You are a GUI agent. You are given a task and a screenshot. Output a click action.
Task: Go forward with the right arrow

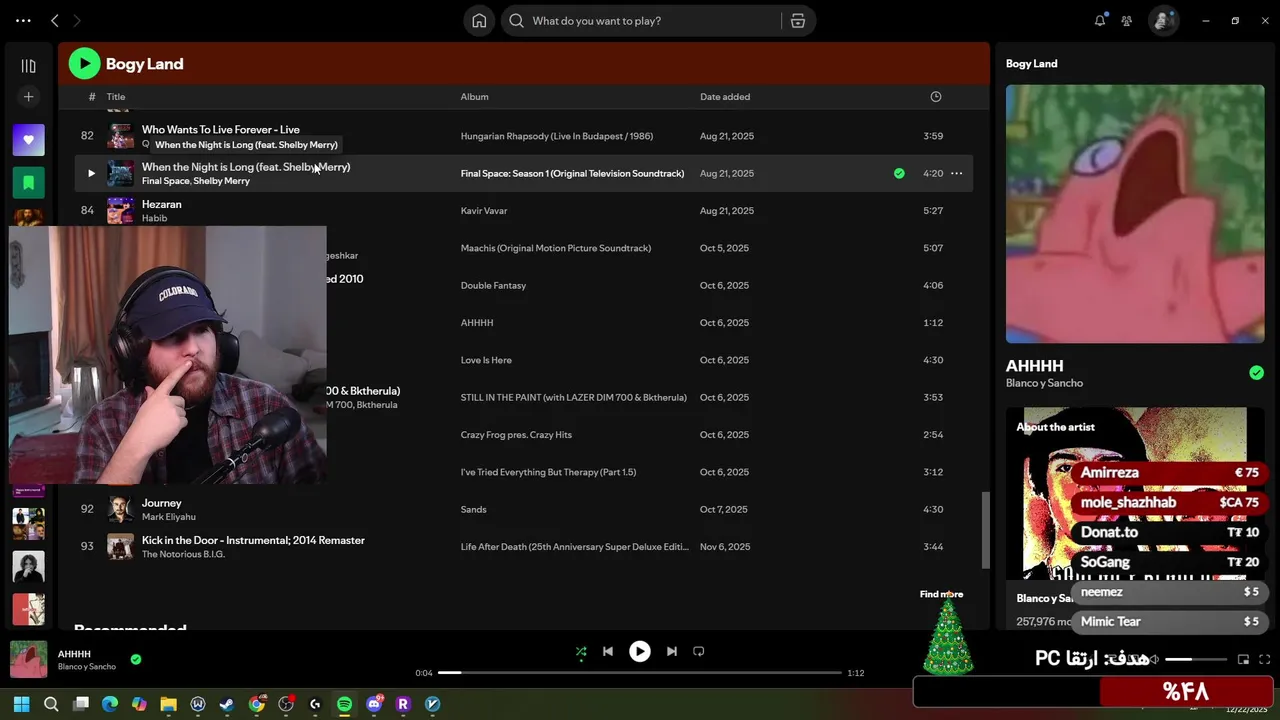pos(76,20)
